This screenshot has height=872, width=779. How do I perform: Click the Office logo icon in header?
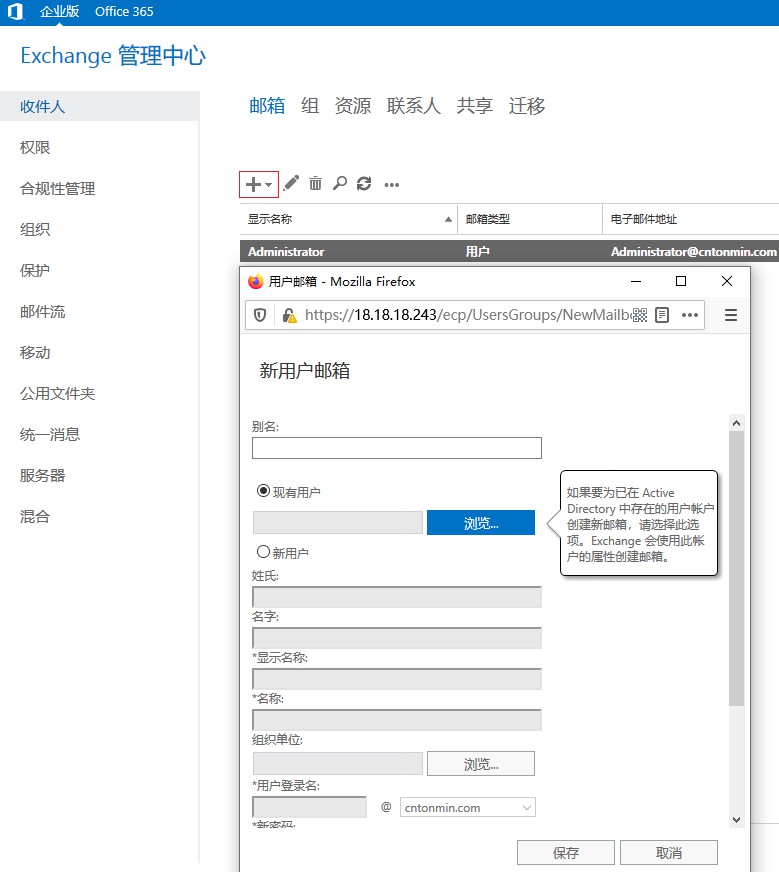(15, 12)
